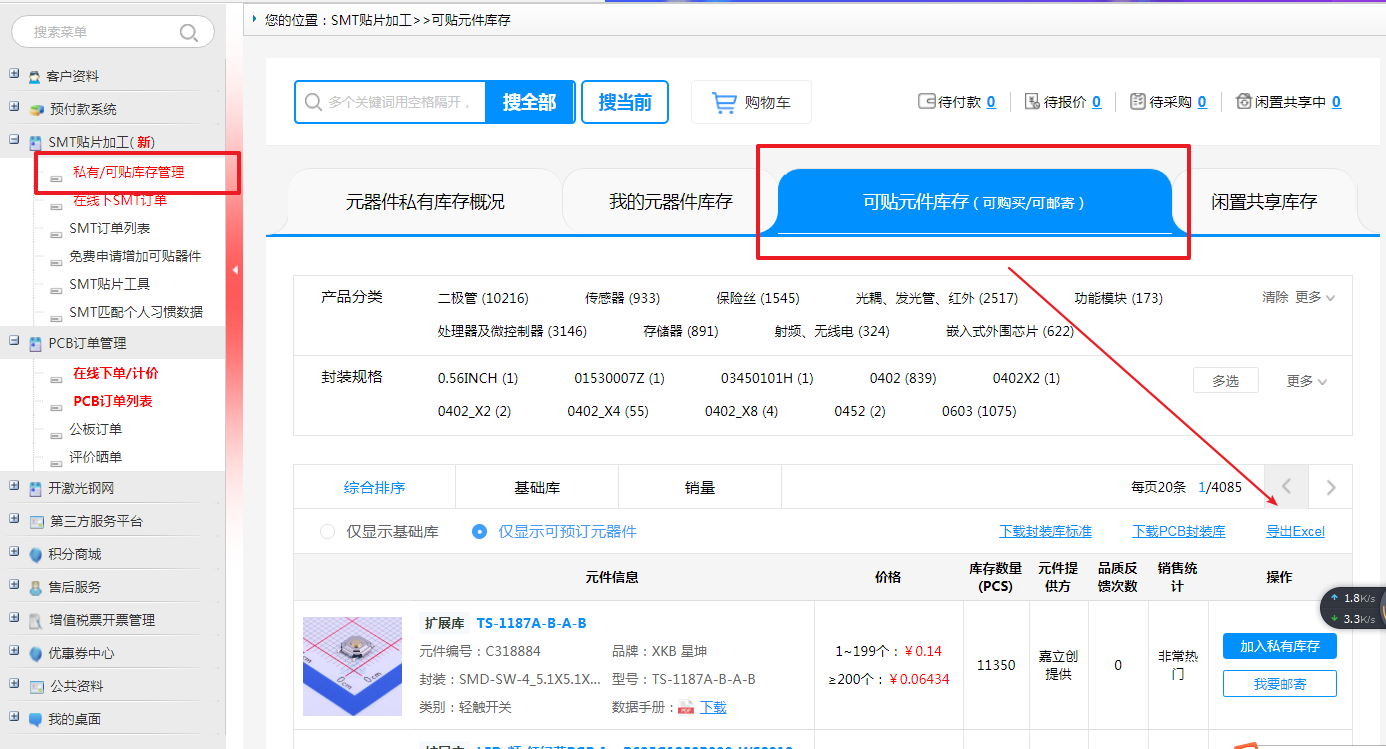Expand 更多 in product category row
The width and height of the screenshot is (1386, 749).
1315,298
